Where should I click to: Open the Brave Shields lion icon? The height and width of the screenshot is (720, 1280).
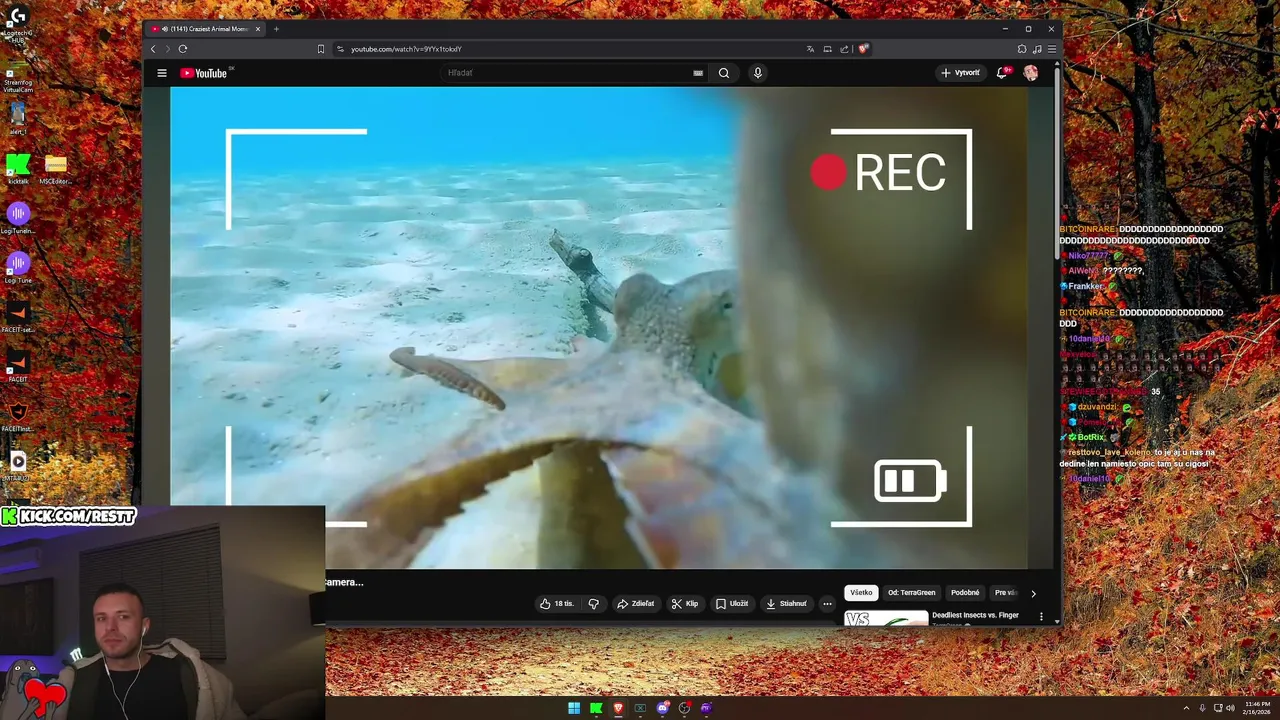pos(863,49)
